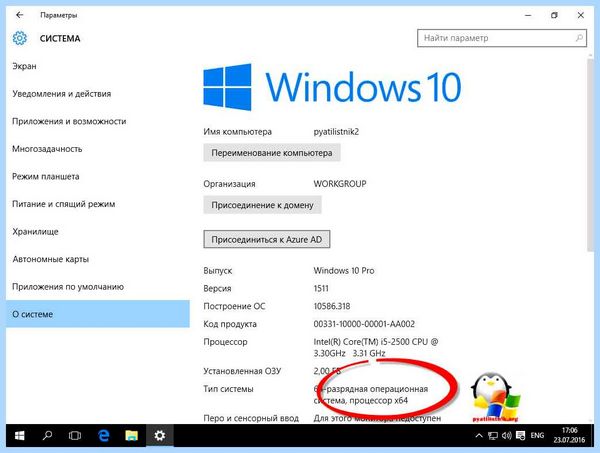Click the Присоединение к домену button
The width and height of the screenshot is (600, 453).
tap(262, 205)
